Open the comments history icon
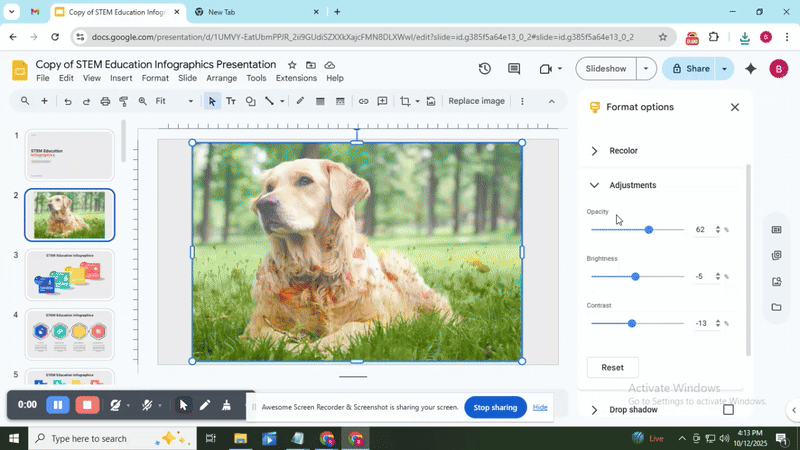This screenshot has width=800, height=450. [x=515, y=69]
